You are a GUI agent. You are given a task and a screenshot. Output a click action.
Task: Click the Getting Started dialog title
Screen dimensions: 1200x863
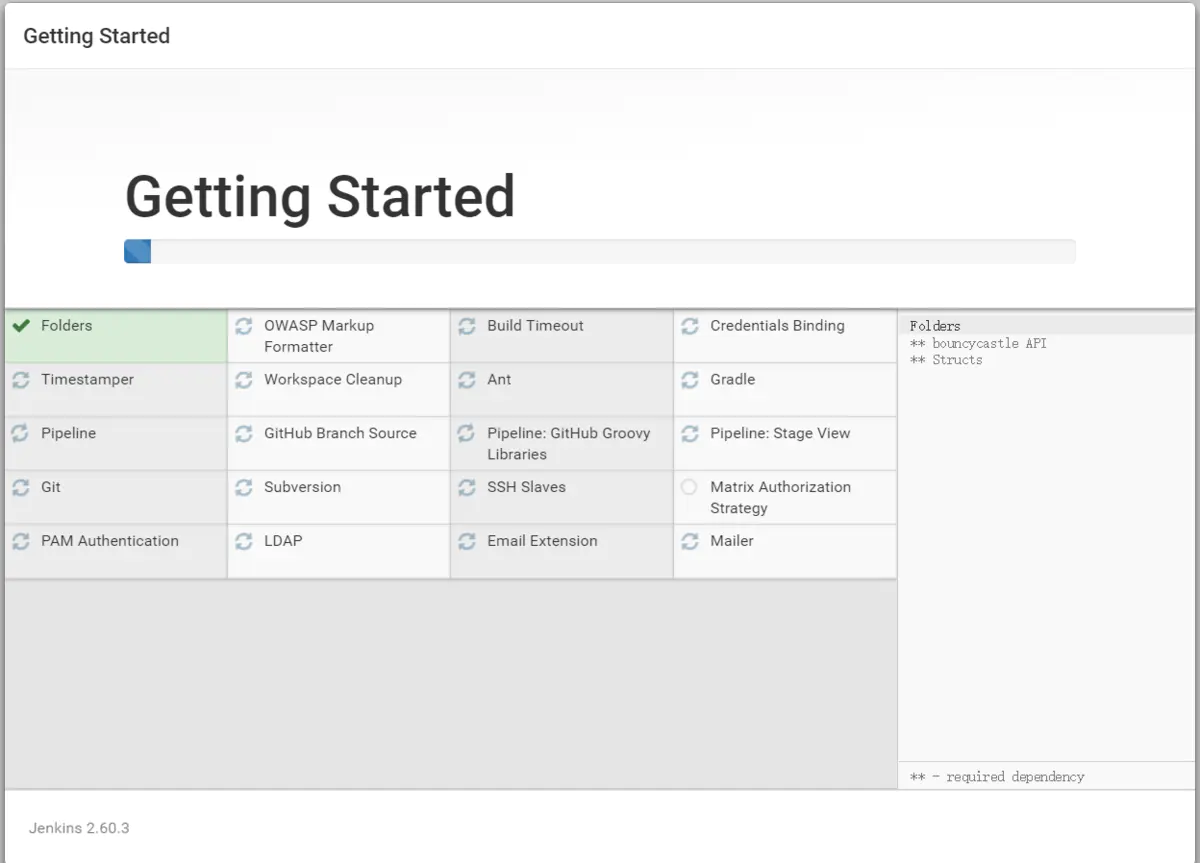(97, 36)
